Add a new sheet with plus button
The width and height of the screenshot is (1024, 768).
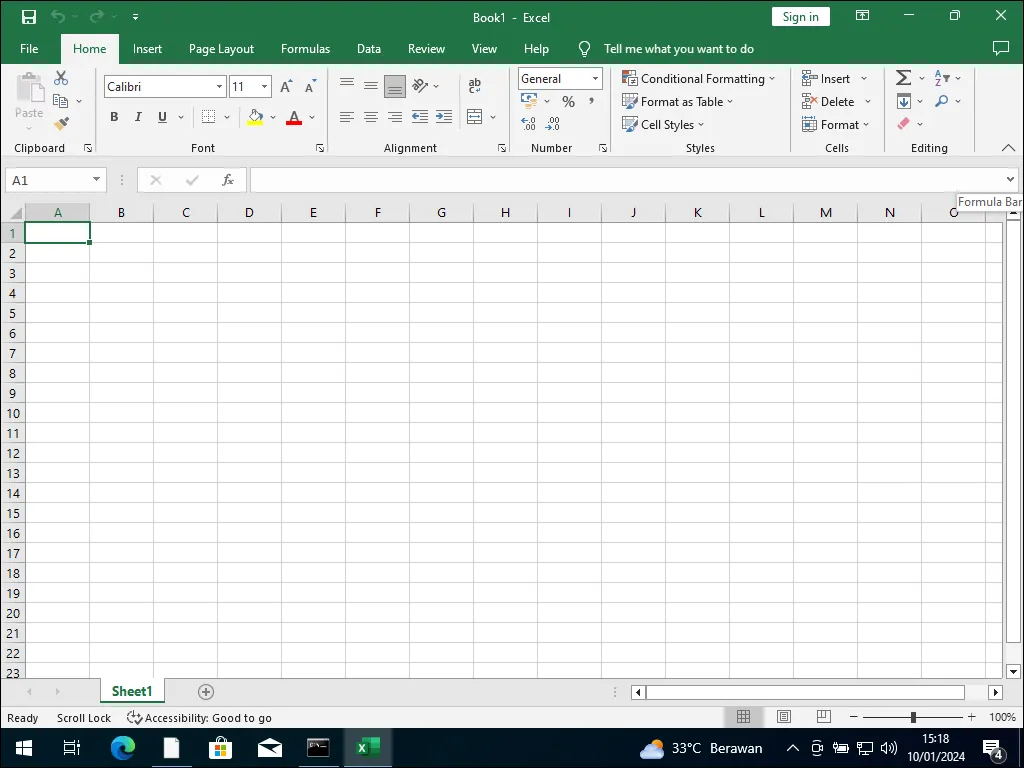[x=206, y=692]
